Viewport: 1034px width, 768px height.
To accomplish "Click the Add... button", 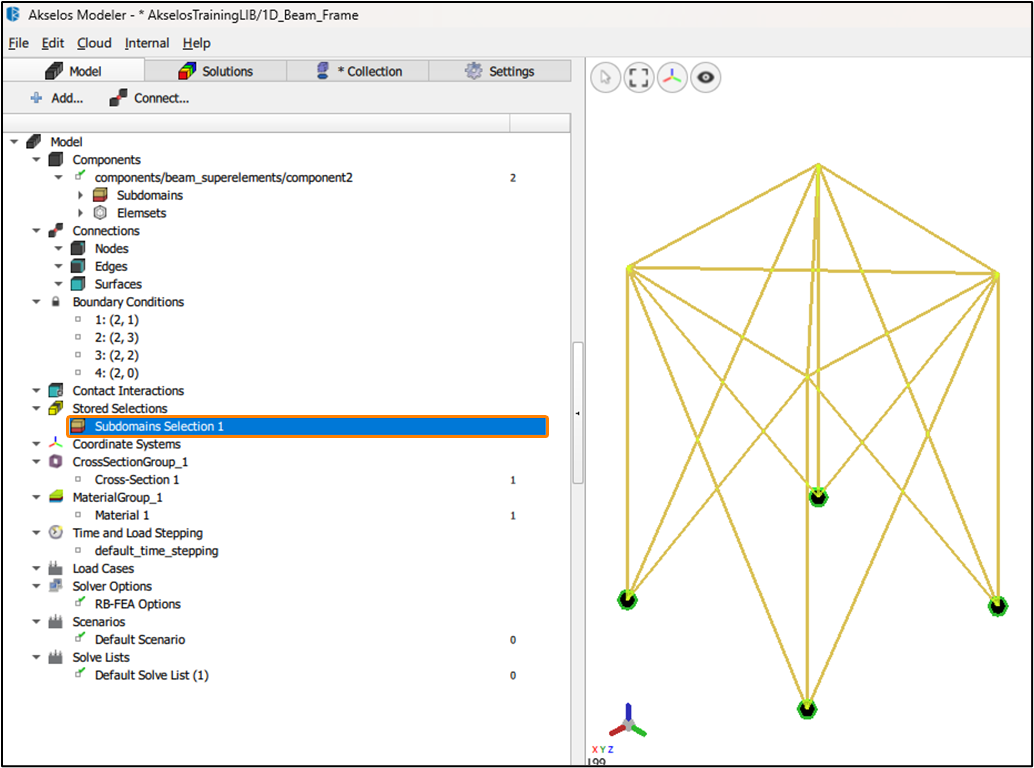I will coord(57,98).
